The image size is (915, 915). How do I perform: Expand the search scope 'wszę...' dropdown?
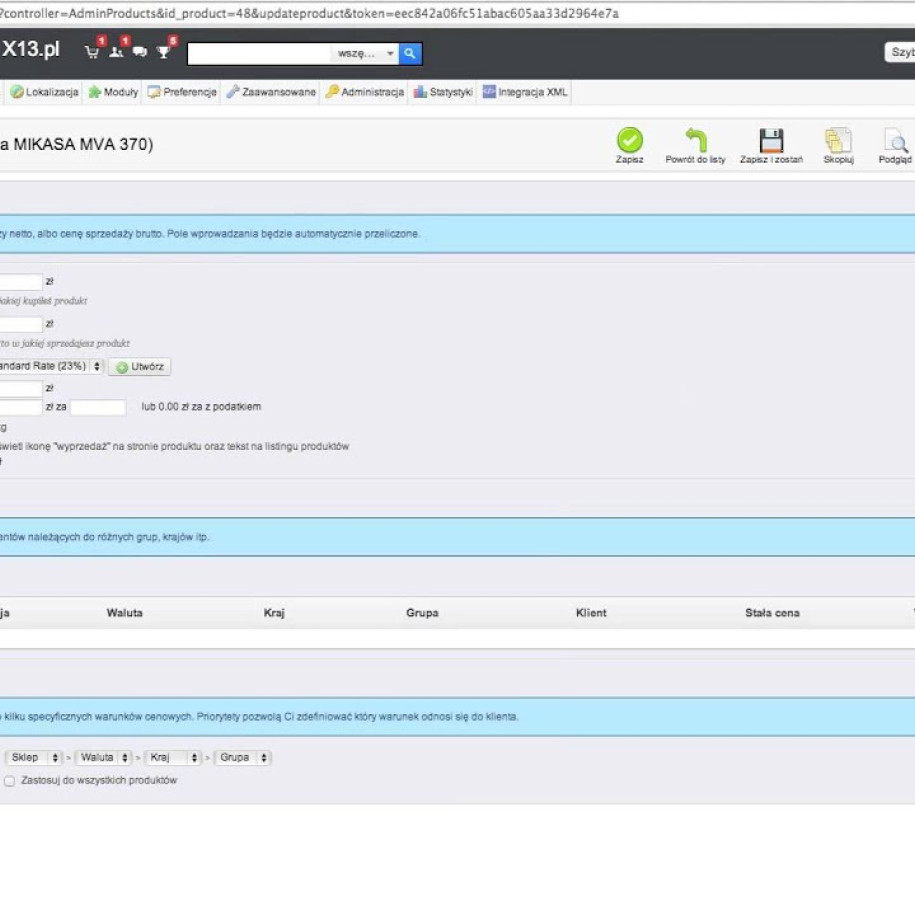[x=365, y=54]
